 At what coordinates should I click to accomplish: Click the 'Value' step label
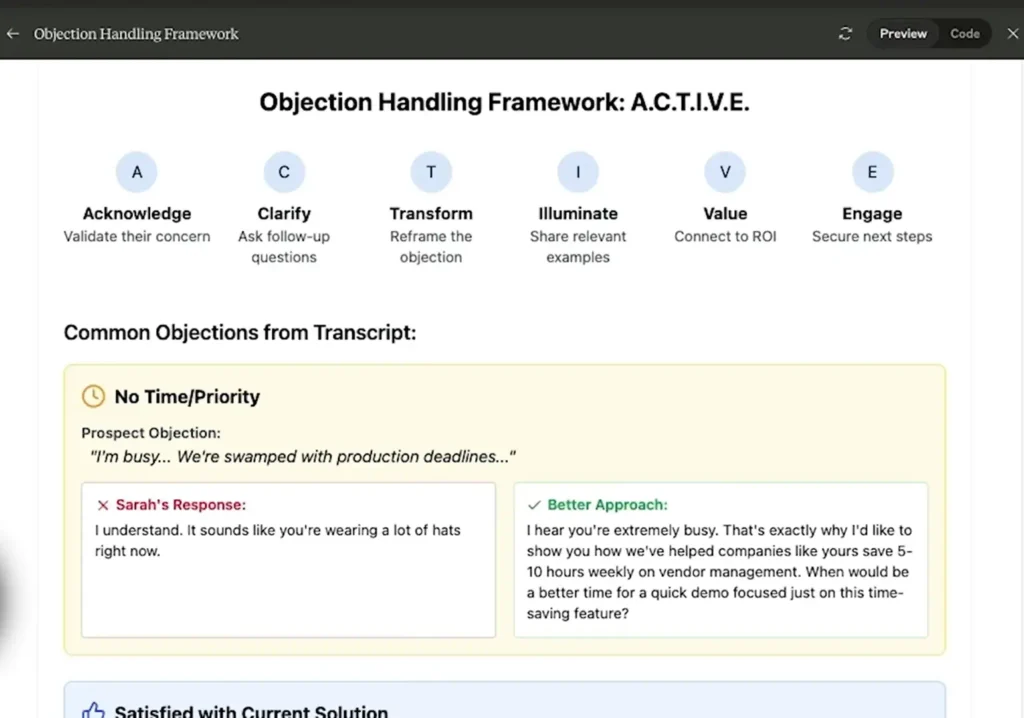[x=725, y=214]
